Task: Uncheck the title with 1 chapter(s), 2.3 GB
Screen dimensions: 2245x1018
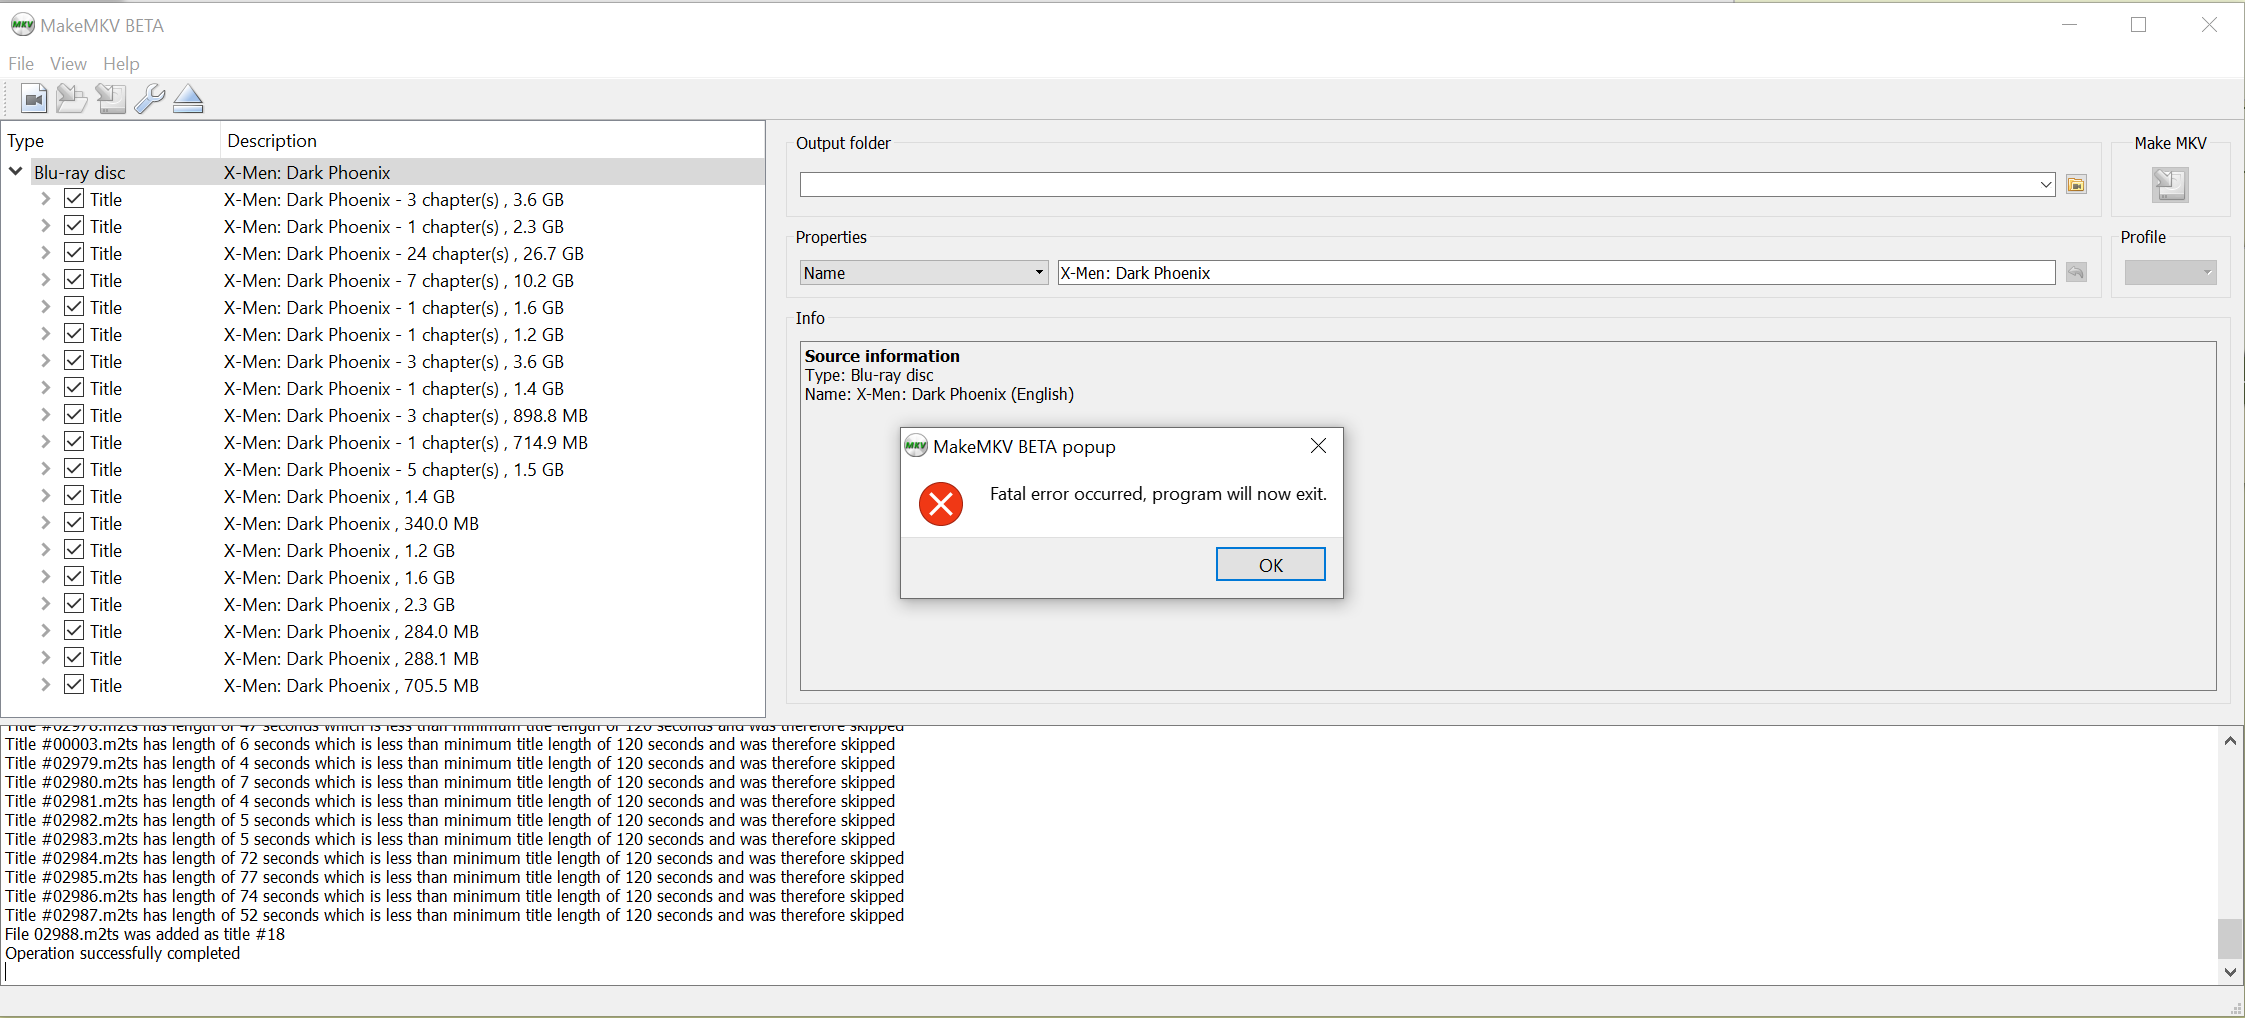Action: pyautogui.click(x=74, y=225)
